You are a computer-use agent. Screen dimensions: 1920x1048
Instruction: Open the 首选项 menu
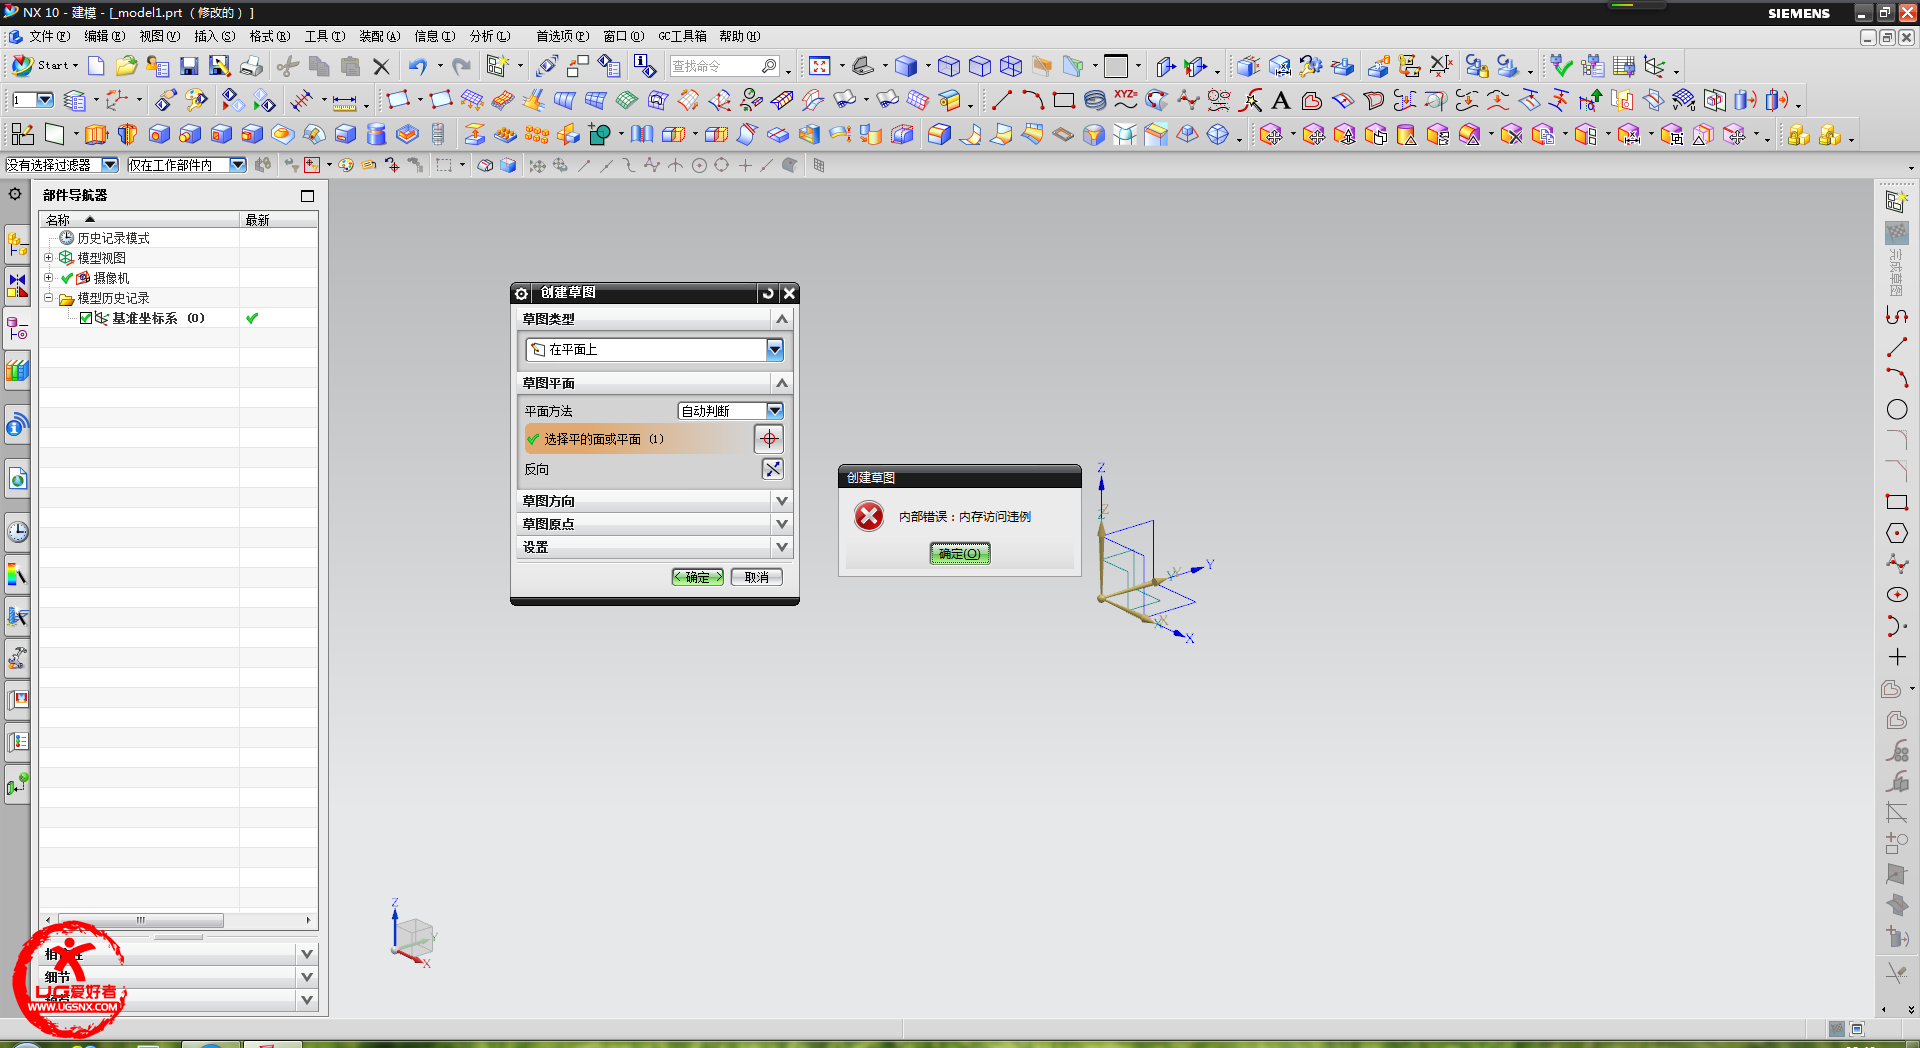(x=562, y=37)
